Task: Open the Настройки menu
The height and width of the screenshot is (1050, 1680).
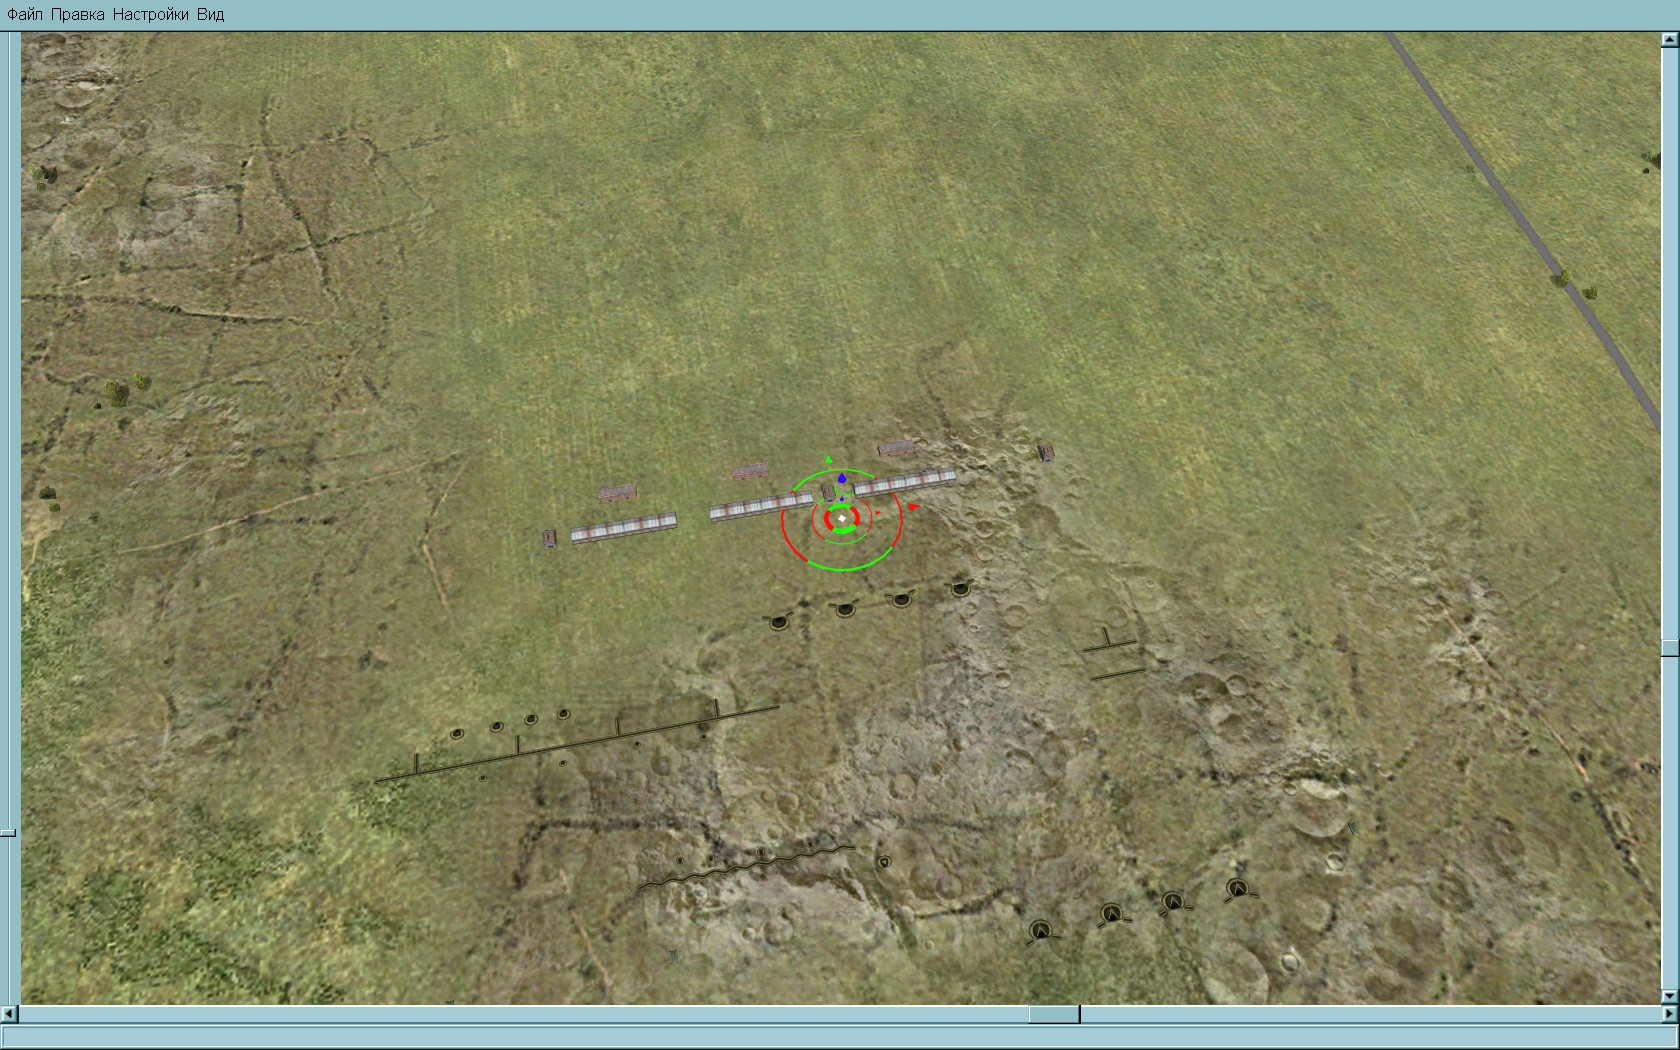Action: pos(151,14)
